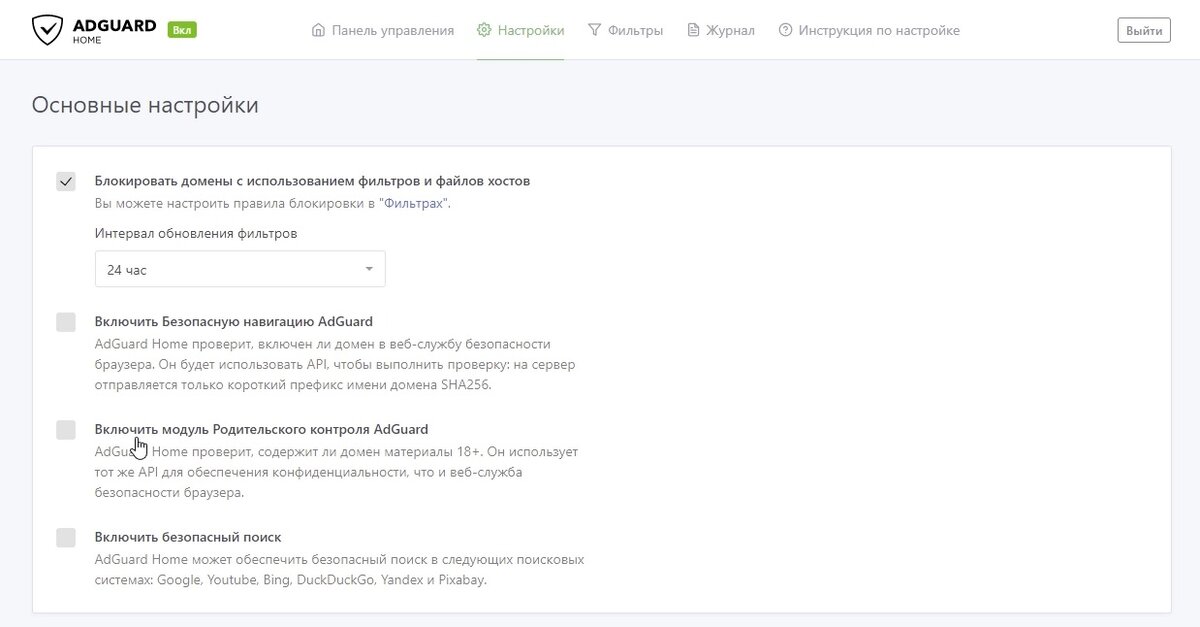
Task: Open the filter update interval dropdown "24 час"
Action: [240, 269]
